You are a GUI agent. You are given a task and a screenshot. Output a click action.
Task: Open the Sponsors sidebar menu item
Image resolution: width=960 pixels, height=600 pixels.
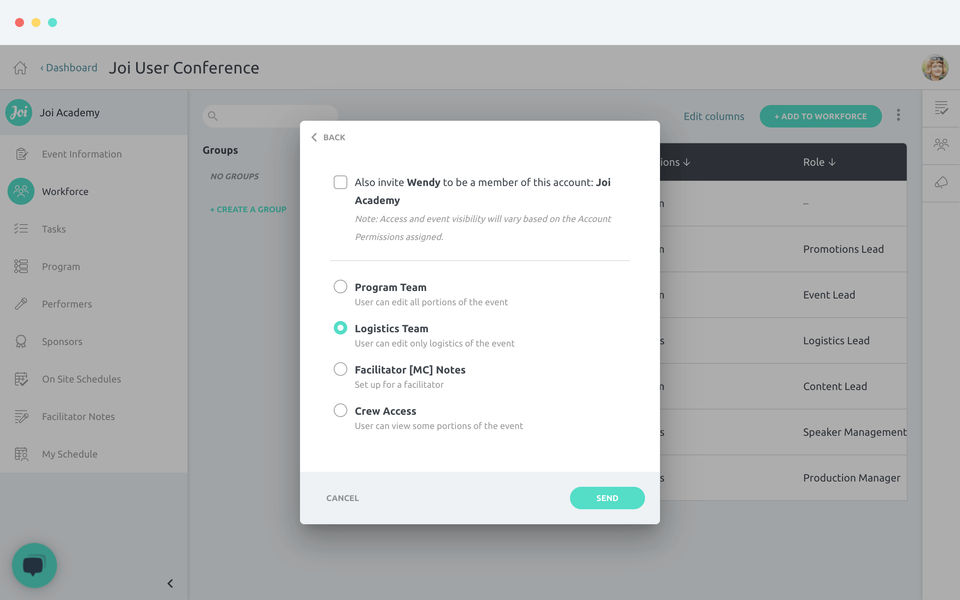(62, 342)
